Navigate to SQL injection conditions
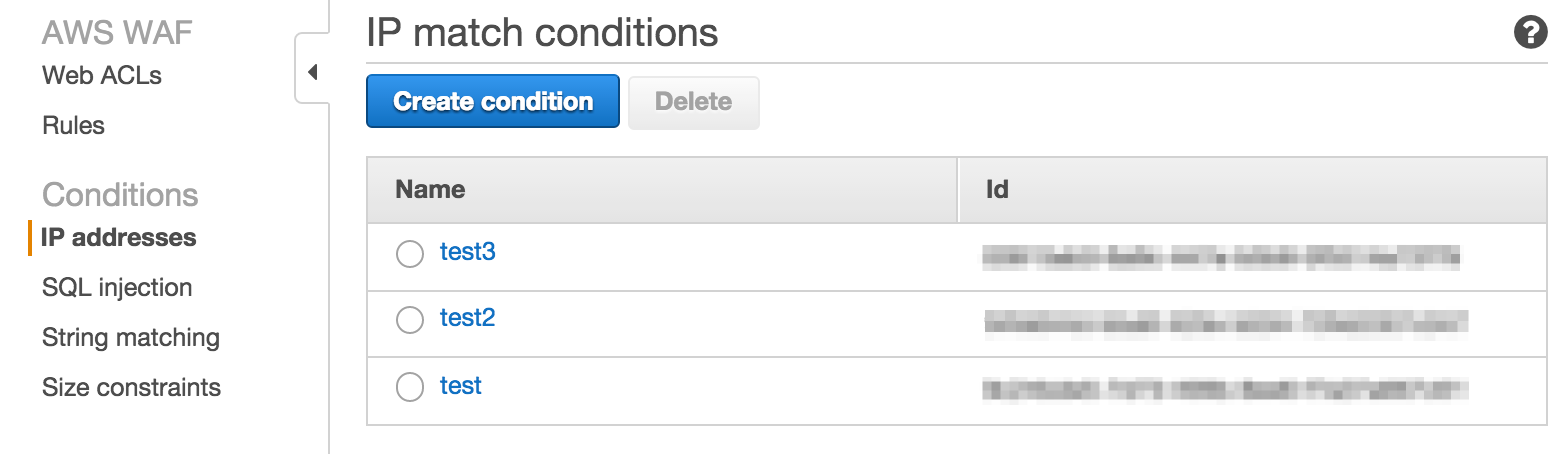Viewport: 1568px width, 454px height. [117, 288]
